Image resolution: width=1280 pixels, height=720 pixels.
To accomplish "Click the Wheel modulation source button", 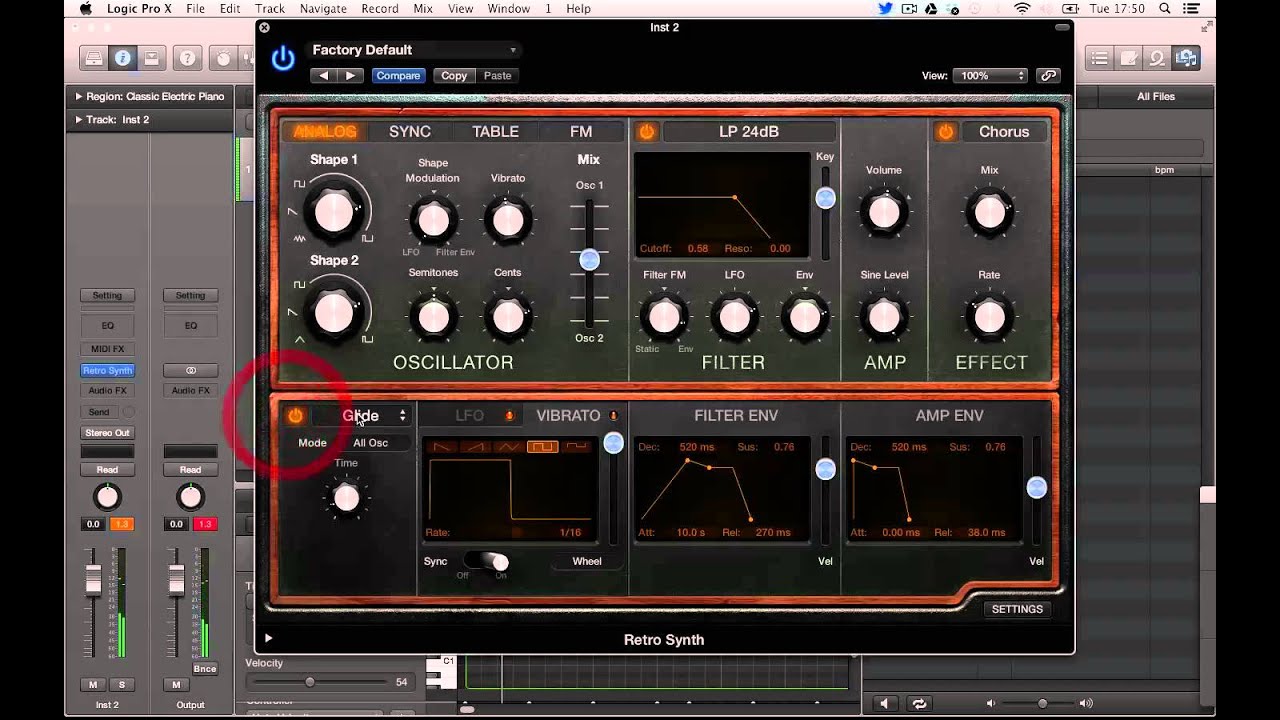I will click(587, 562).
